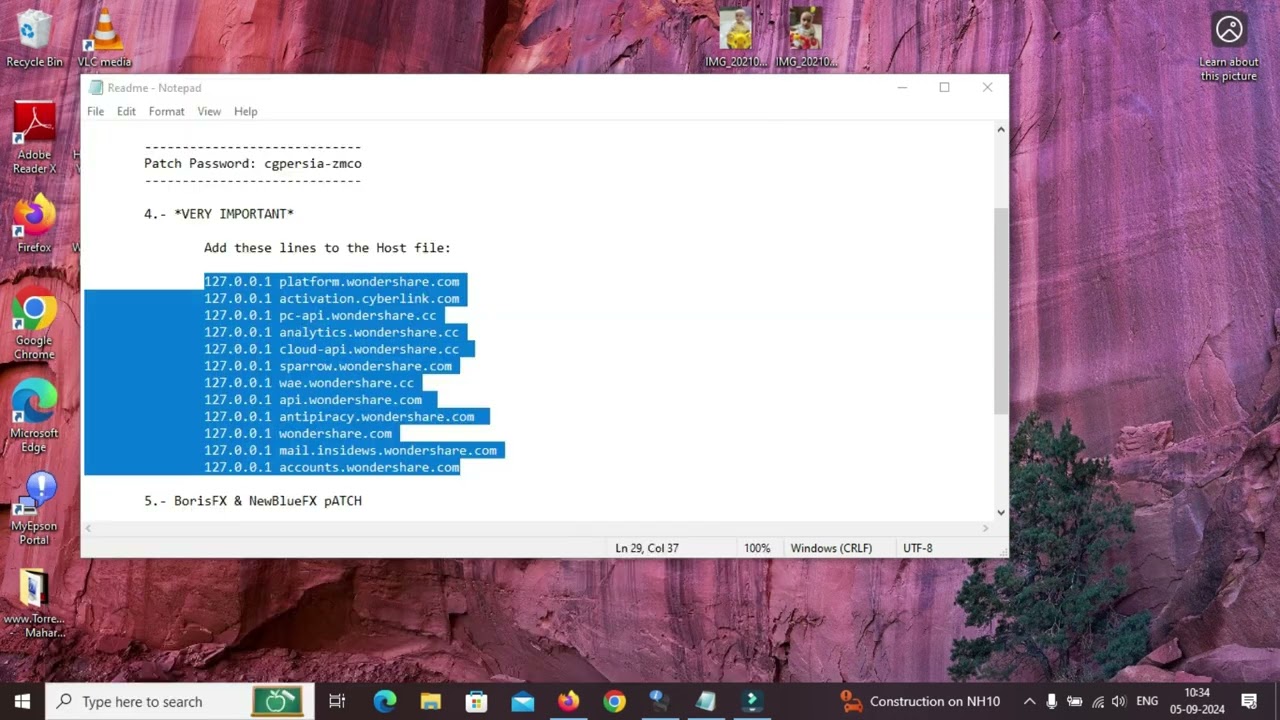Click the microphone tray icon
The height and width of the screenshot is (720, 1280).
coord(1051,701)
